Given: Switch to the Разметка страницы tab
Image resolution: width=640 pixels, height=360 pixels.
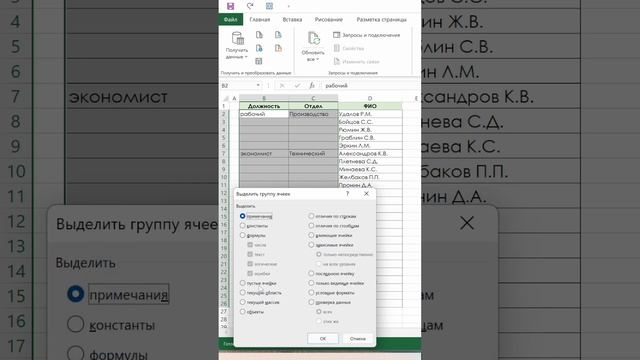Looking at the screenshot, I should [382, 20].
